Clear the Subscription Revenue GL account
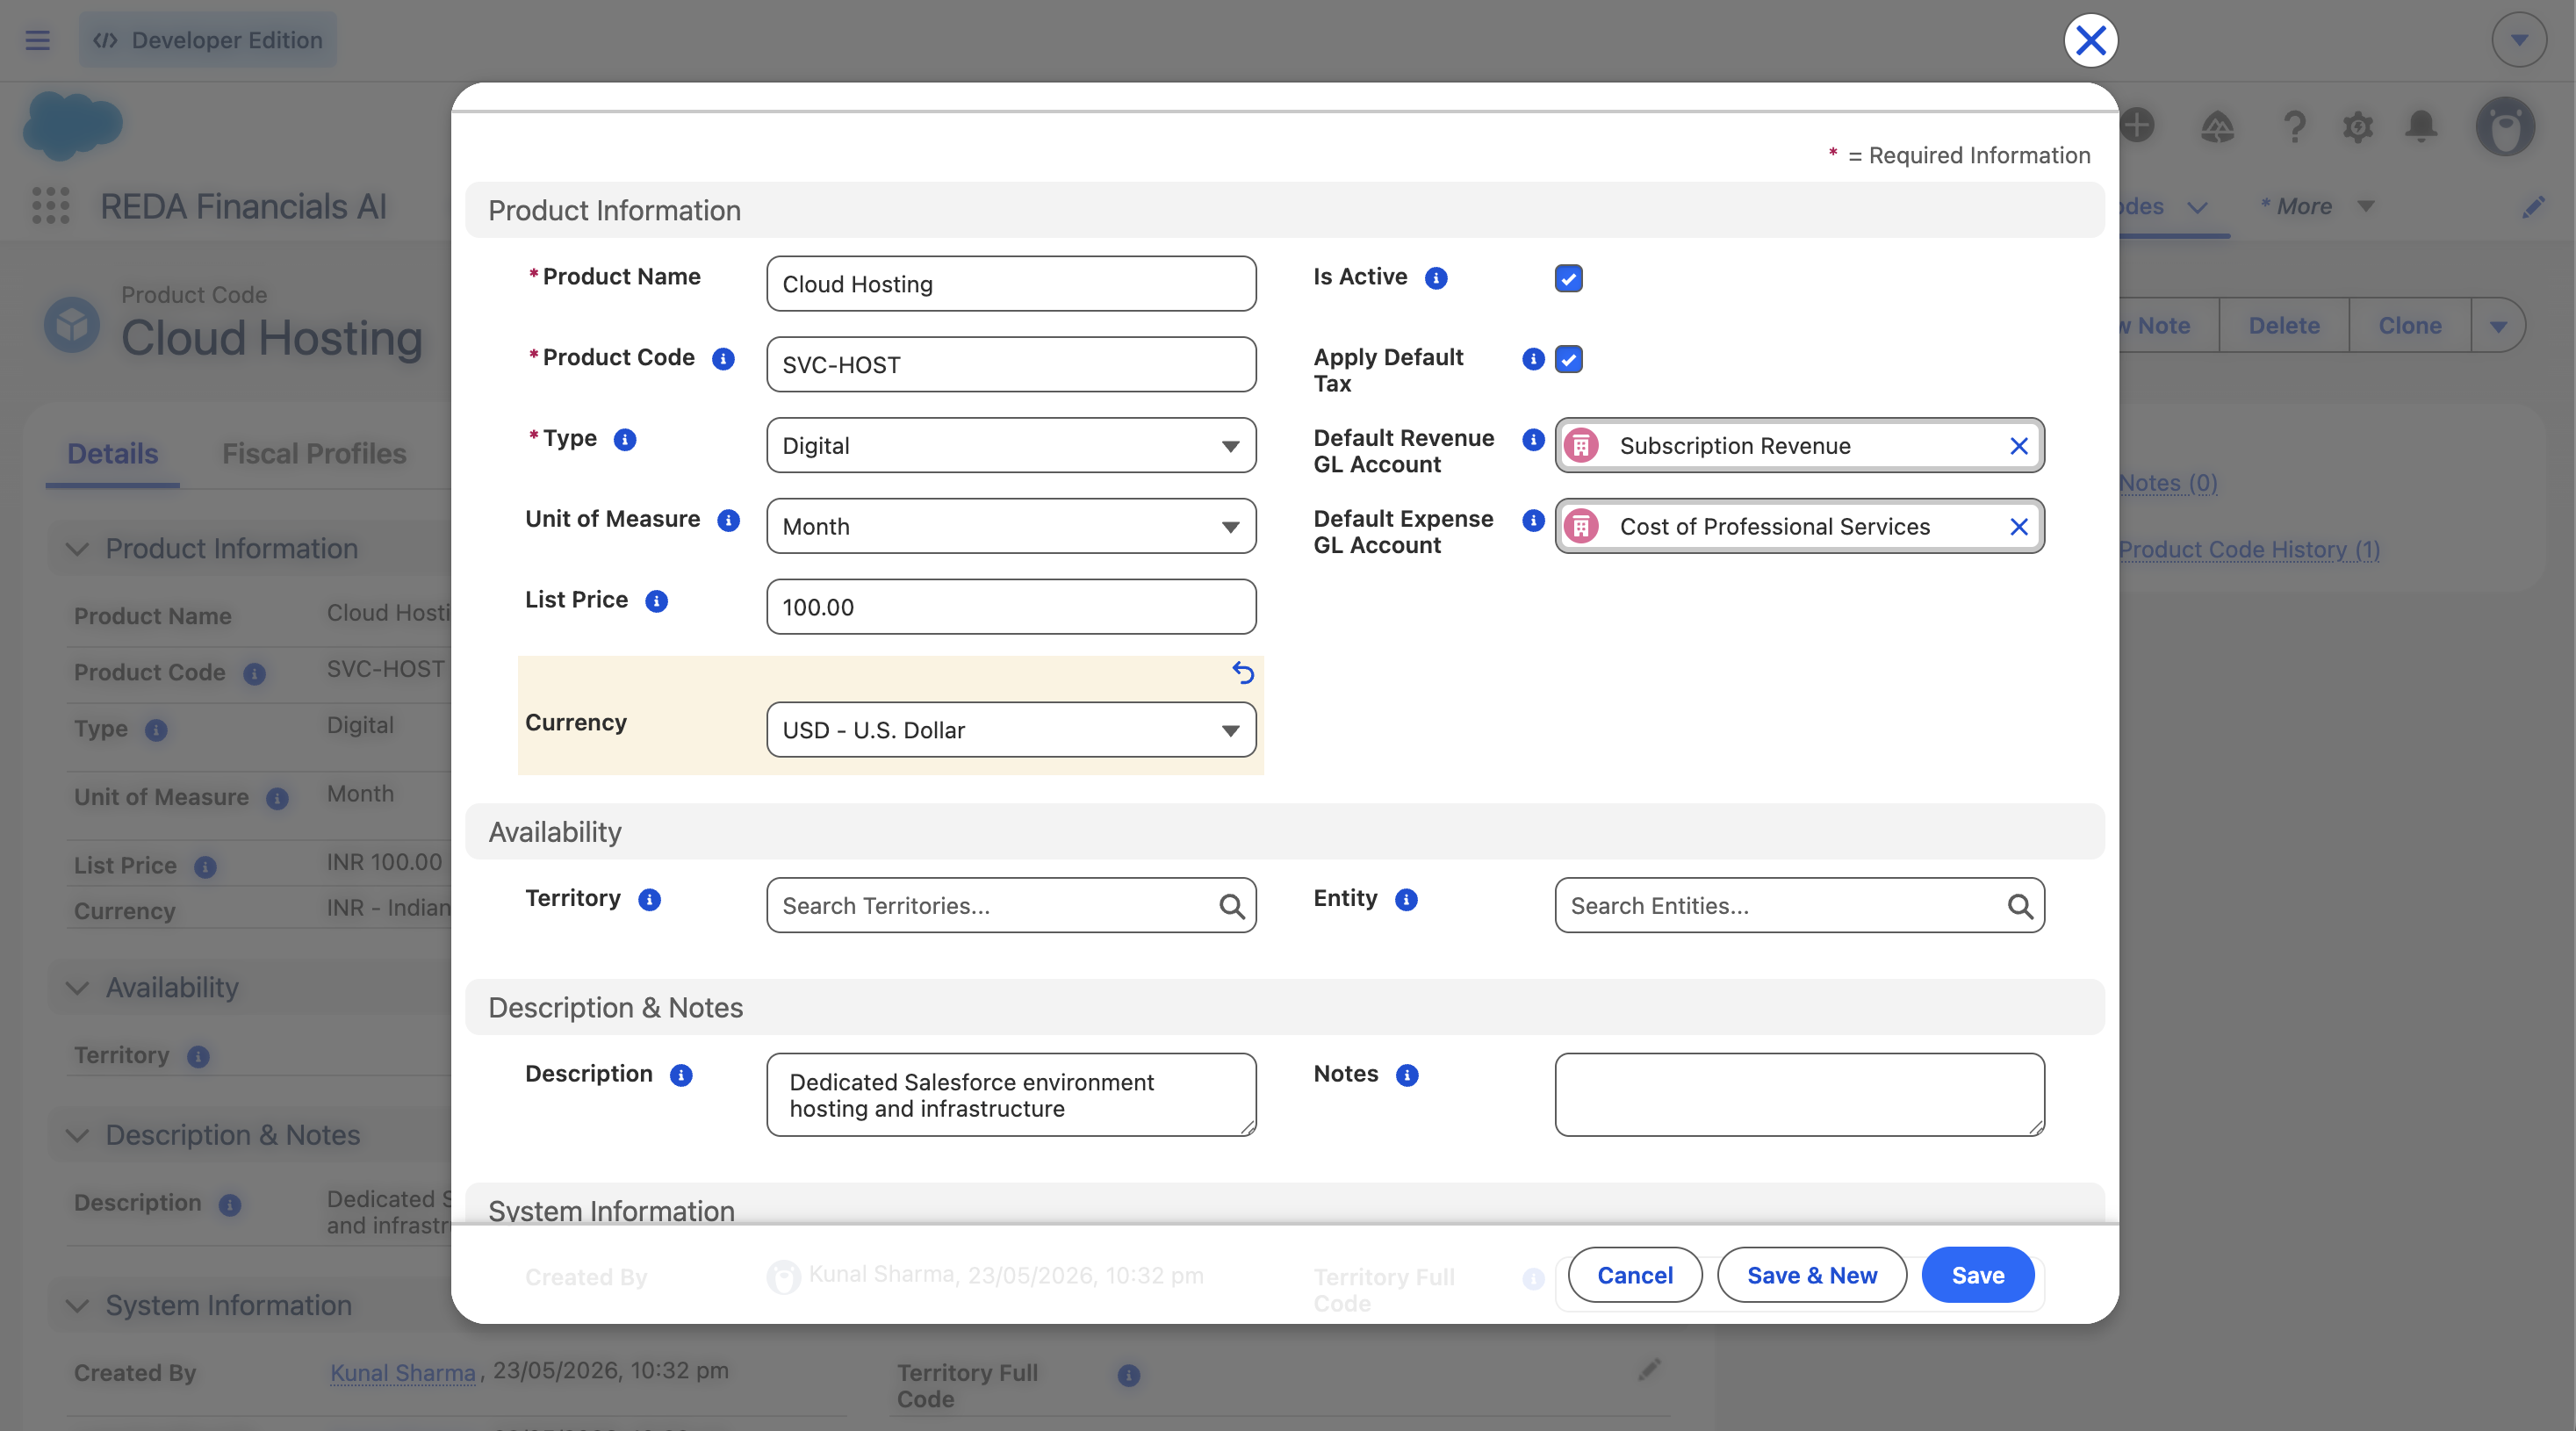Screen dimensions: 2576x1431 (x=2019, y=446)
